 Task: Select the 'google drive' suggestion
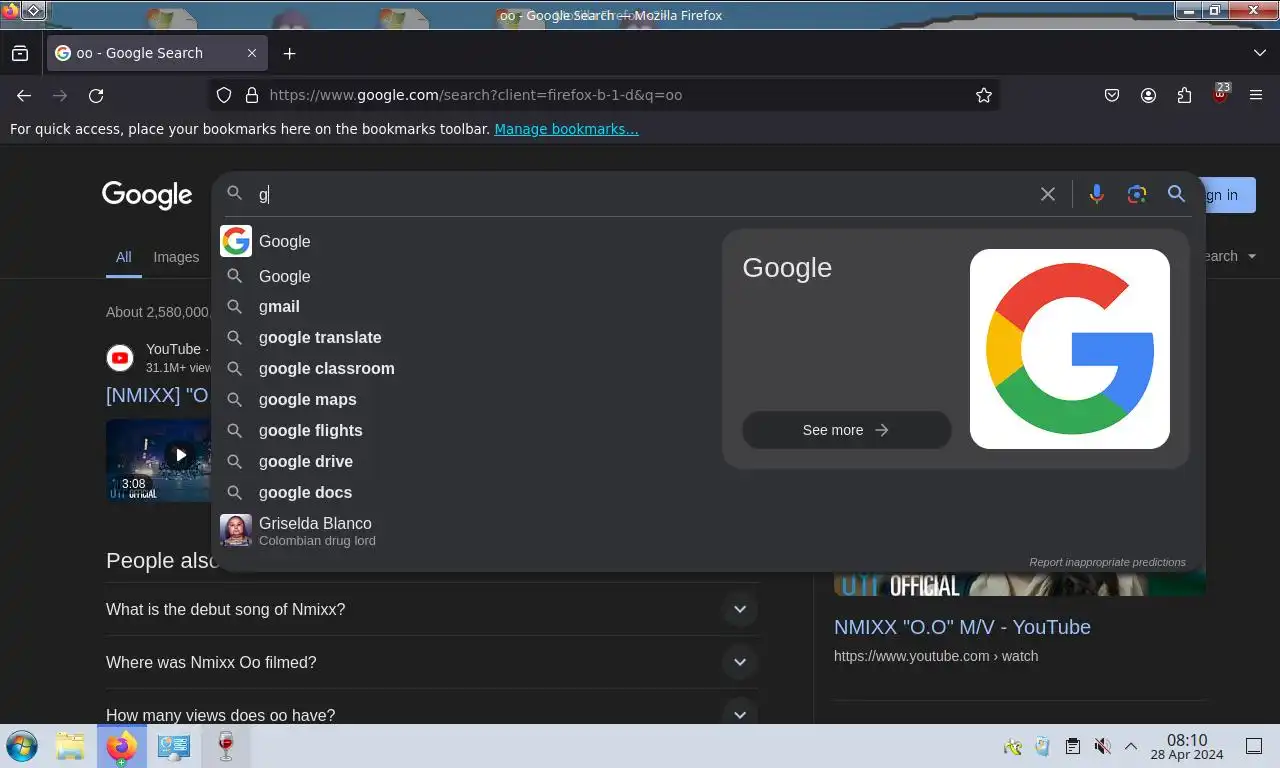[465, 461]
